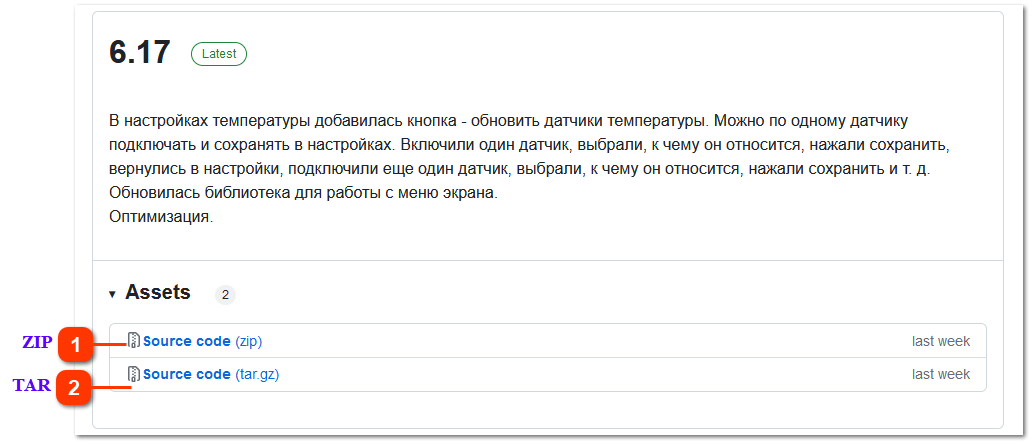Image resolution: width=1032 pixels, height=444 pixels.
Task: Click the (zip) text in first asset
Action: click(x=249, y=341)
